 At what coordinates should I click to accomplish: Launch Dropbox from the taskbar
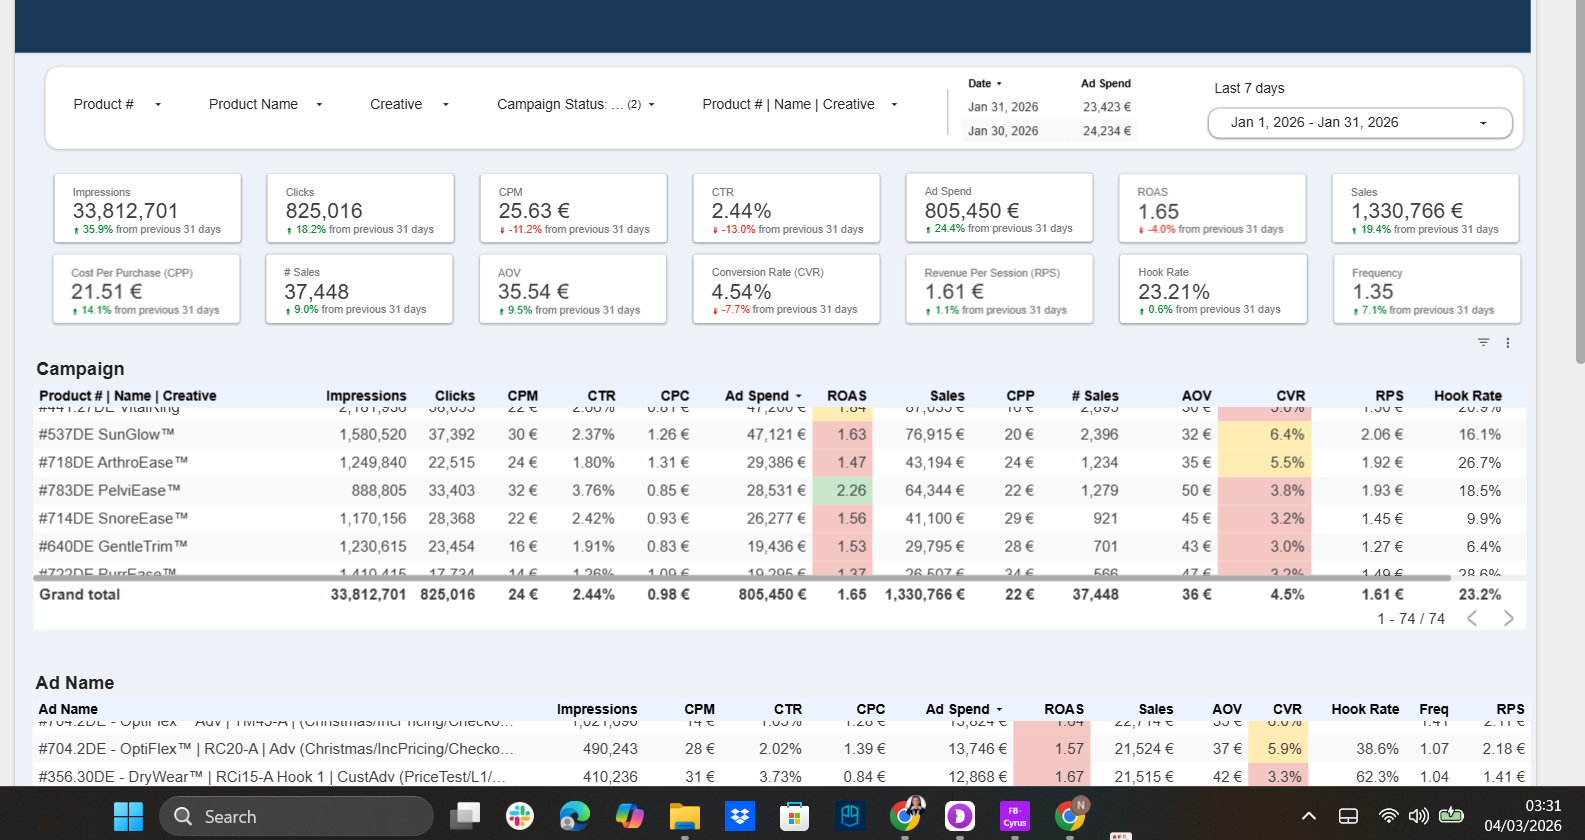click(740, 816)
